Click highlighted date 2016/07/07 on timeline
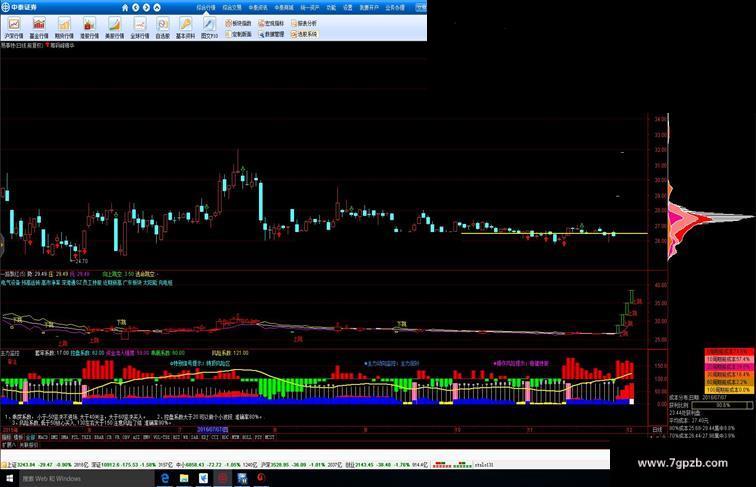Screen dimensions: 756x487 212,429
